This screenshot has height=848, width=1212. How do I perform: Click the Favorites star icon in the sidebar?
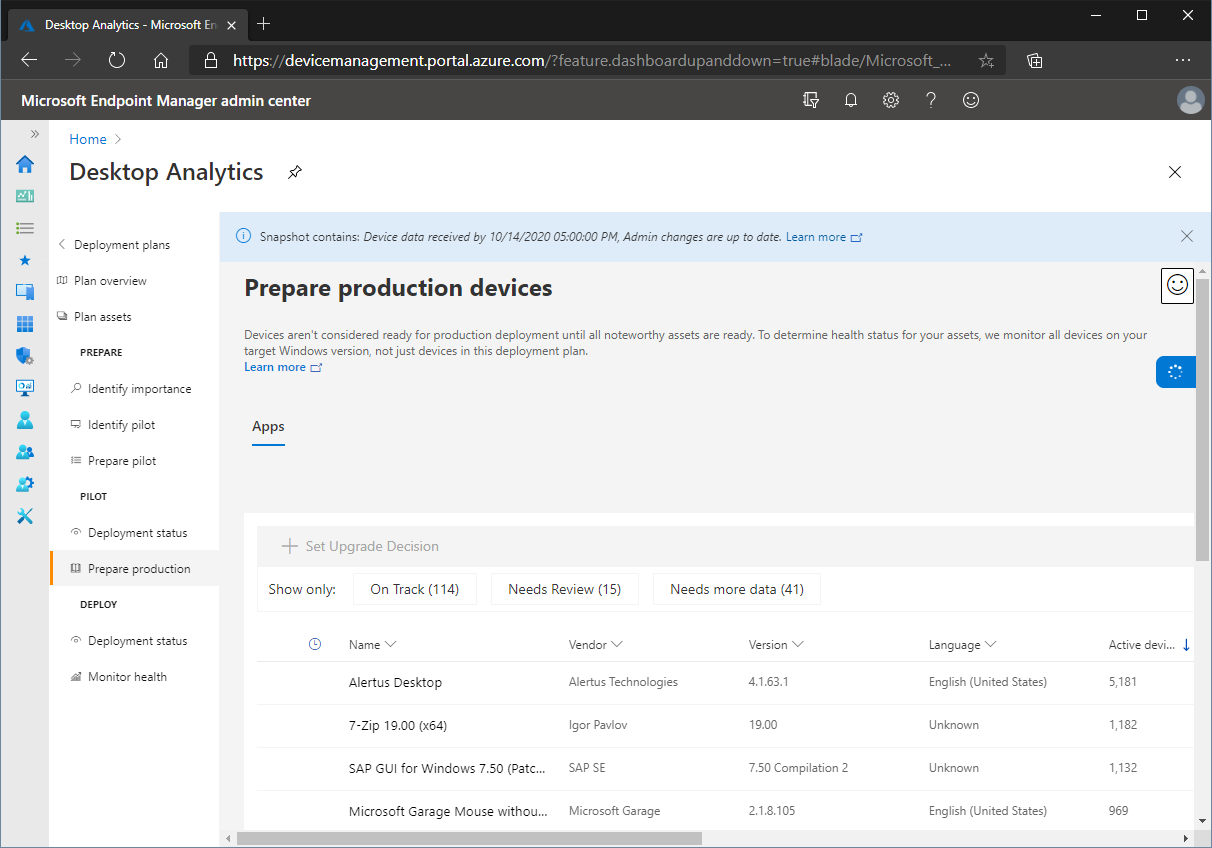25,260
